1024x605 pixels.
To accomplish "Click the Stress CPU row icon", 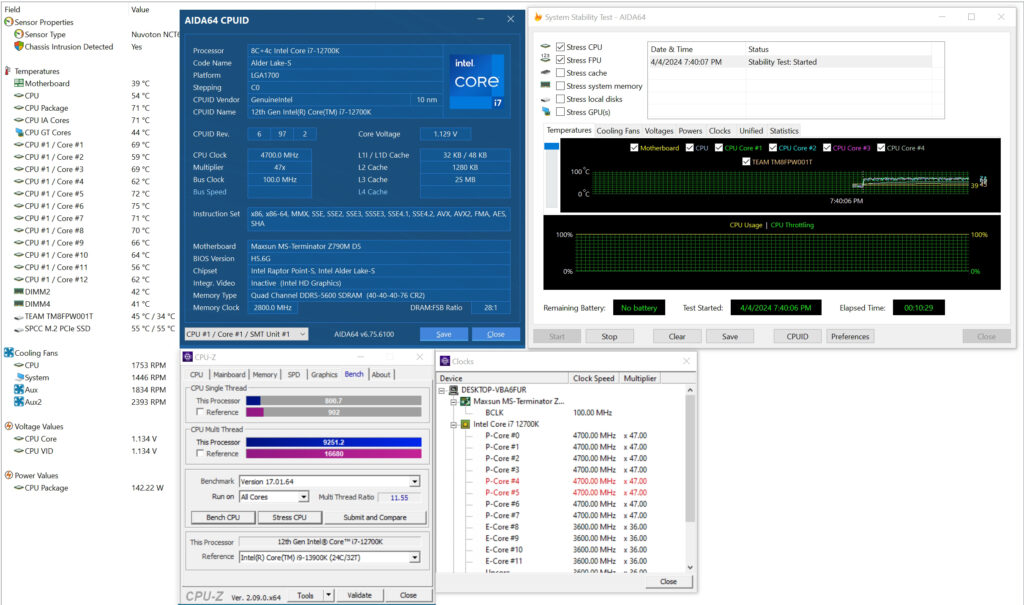I will tap(546, 46).
